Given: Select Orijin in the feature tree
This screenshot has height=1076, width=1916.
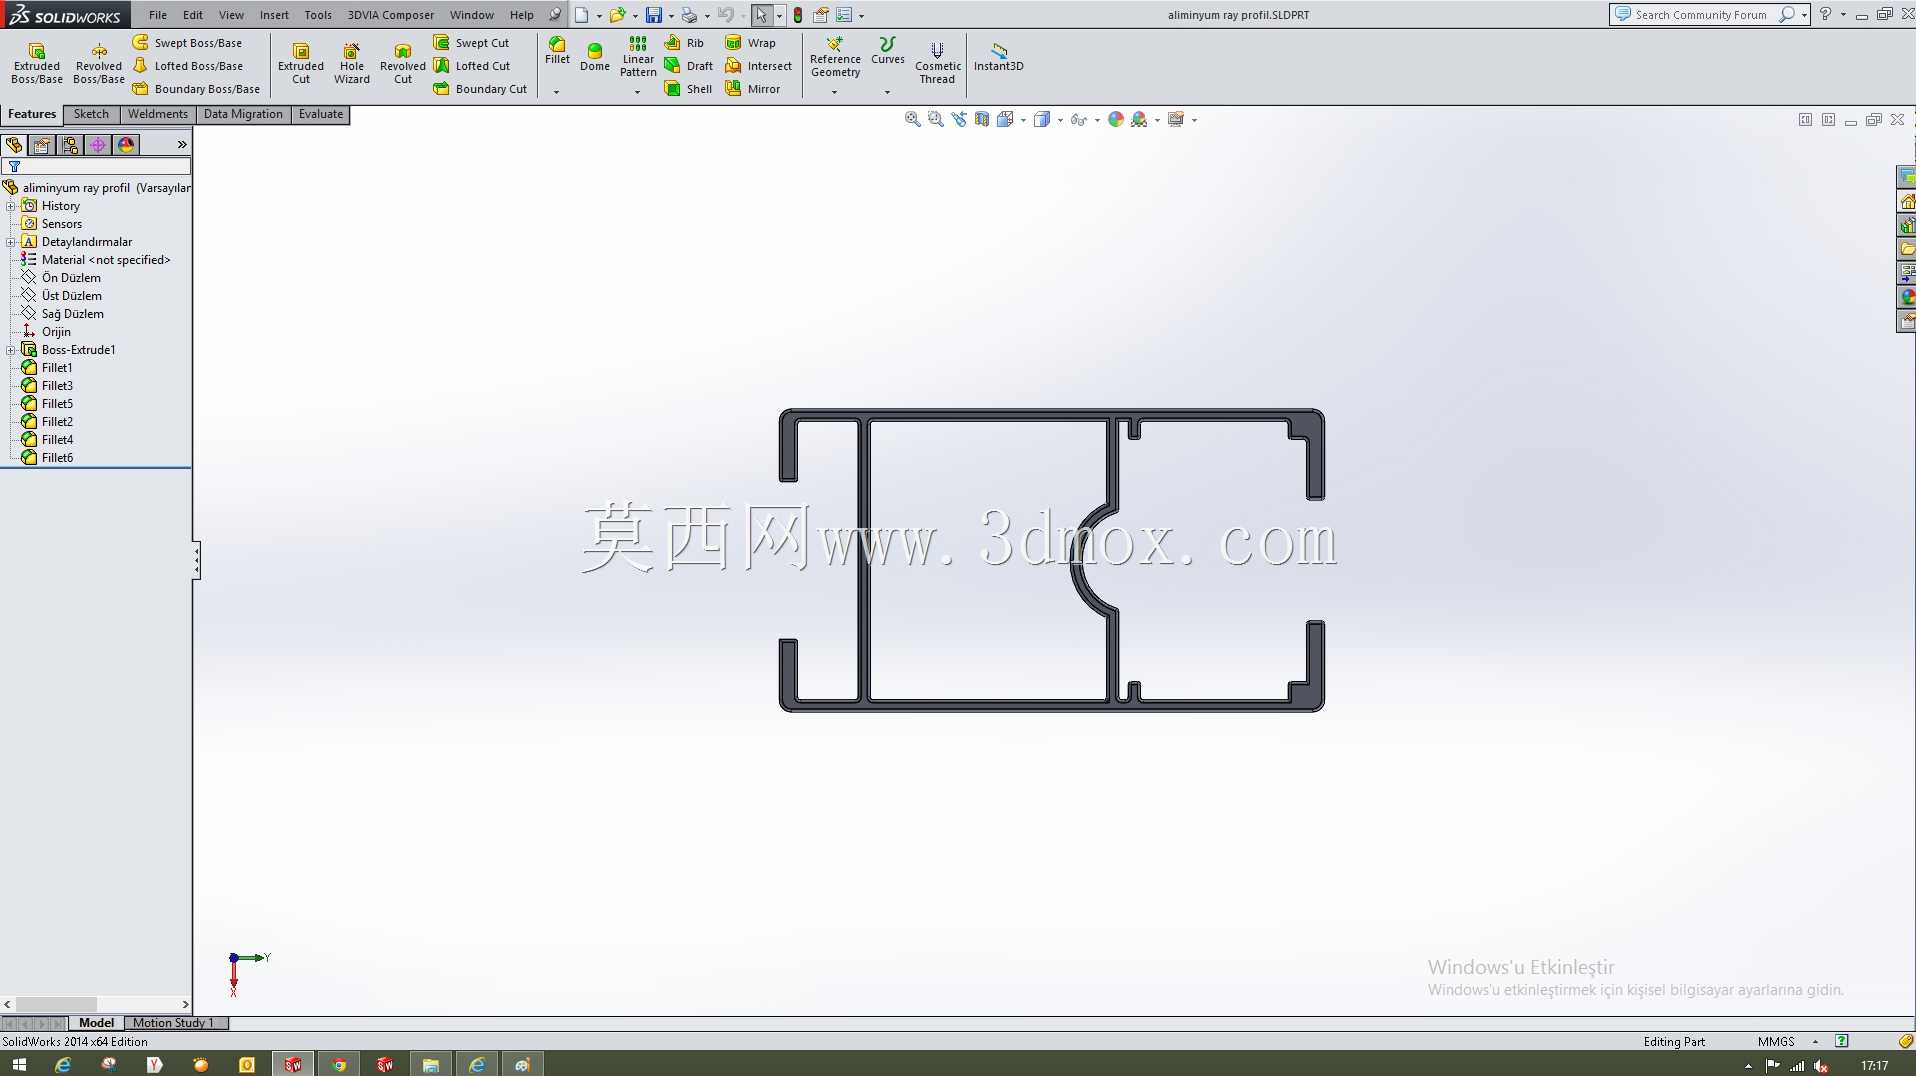Looking at the screenshot, I should pyautogui.click(x=56, y=332).
